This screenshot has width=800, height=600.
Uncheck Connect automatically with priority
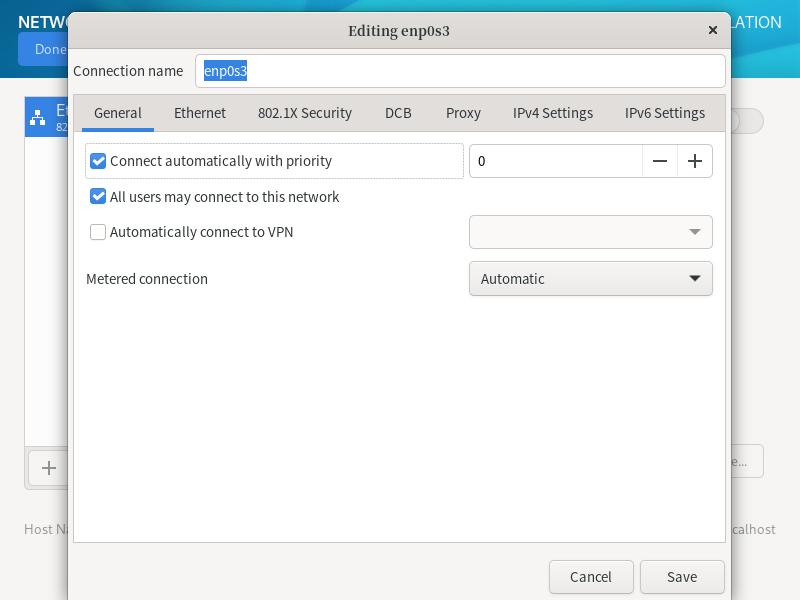(98, 161)
